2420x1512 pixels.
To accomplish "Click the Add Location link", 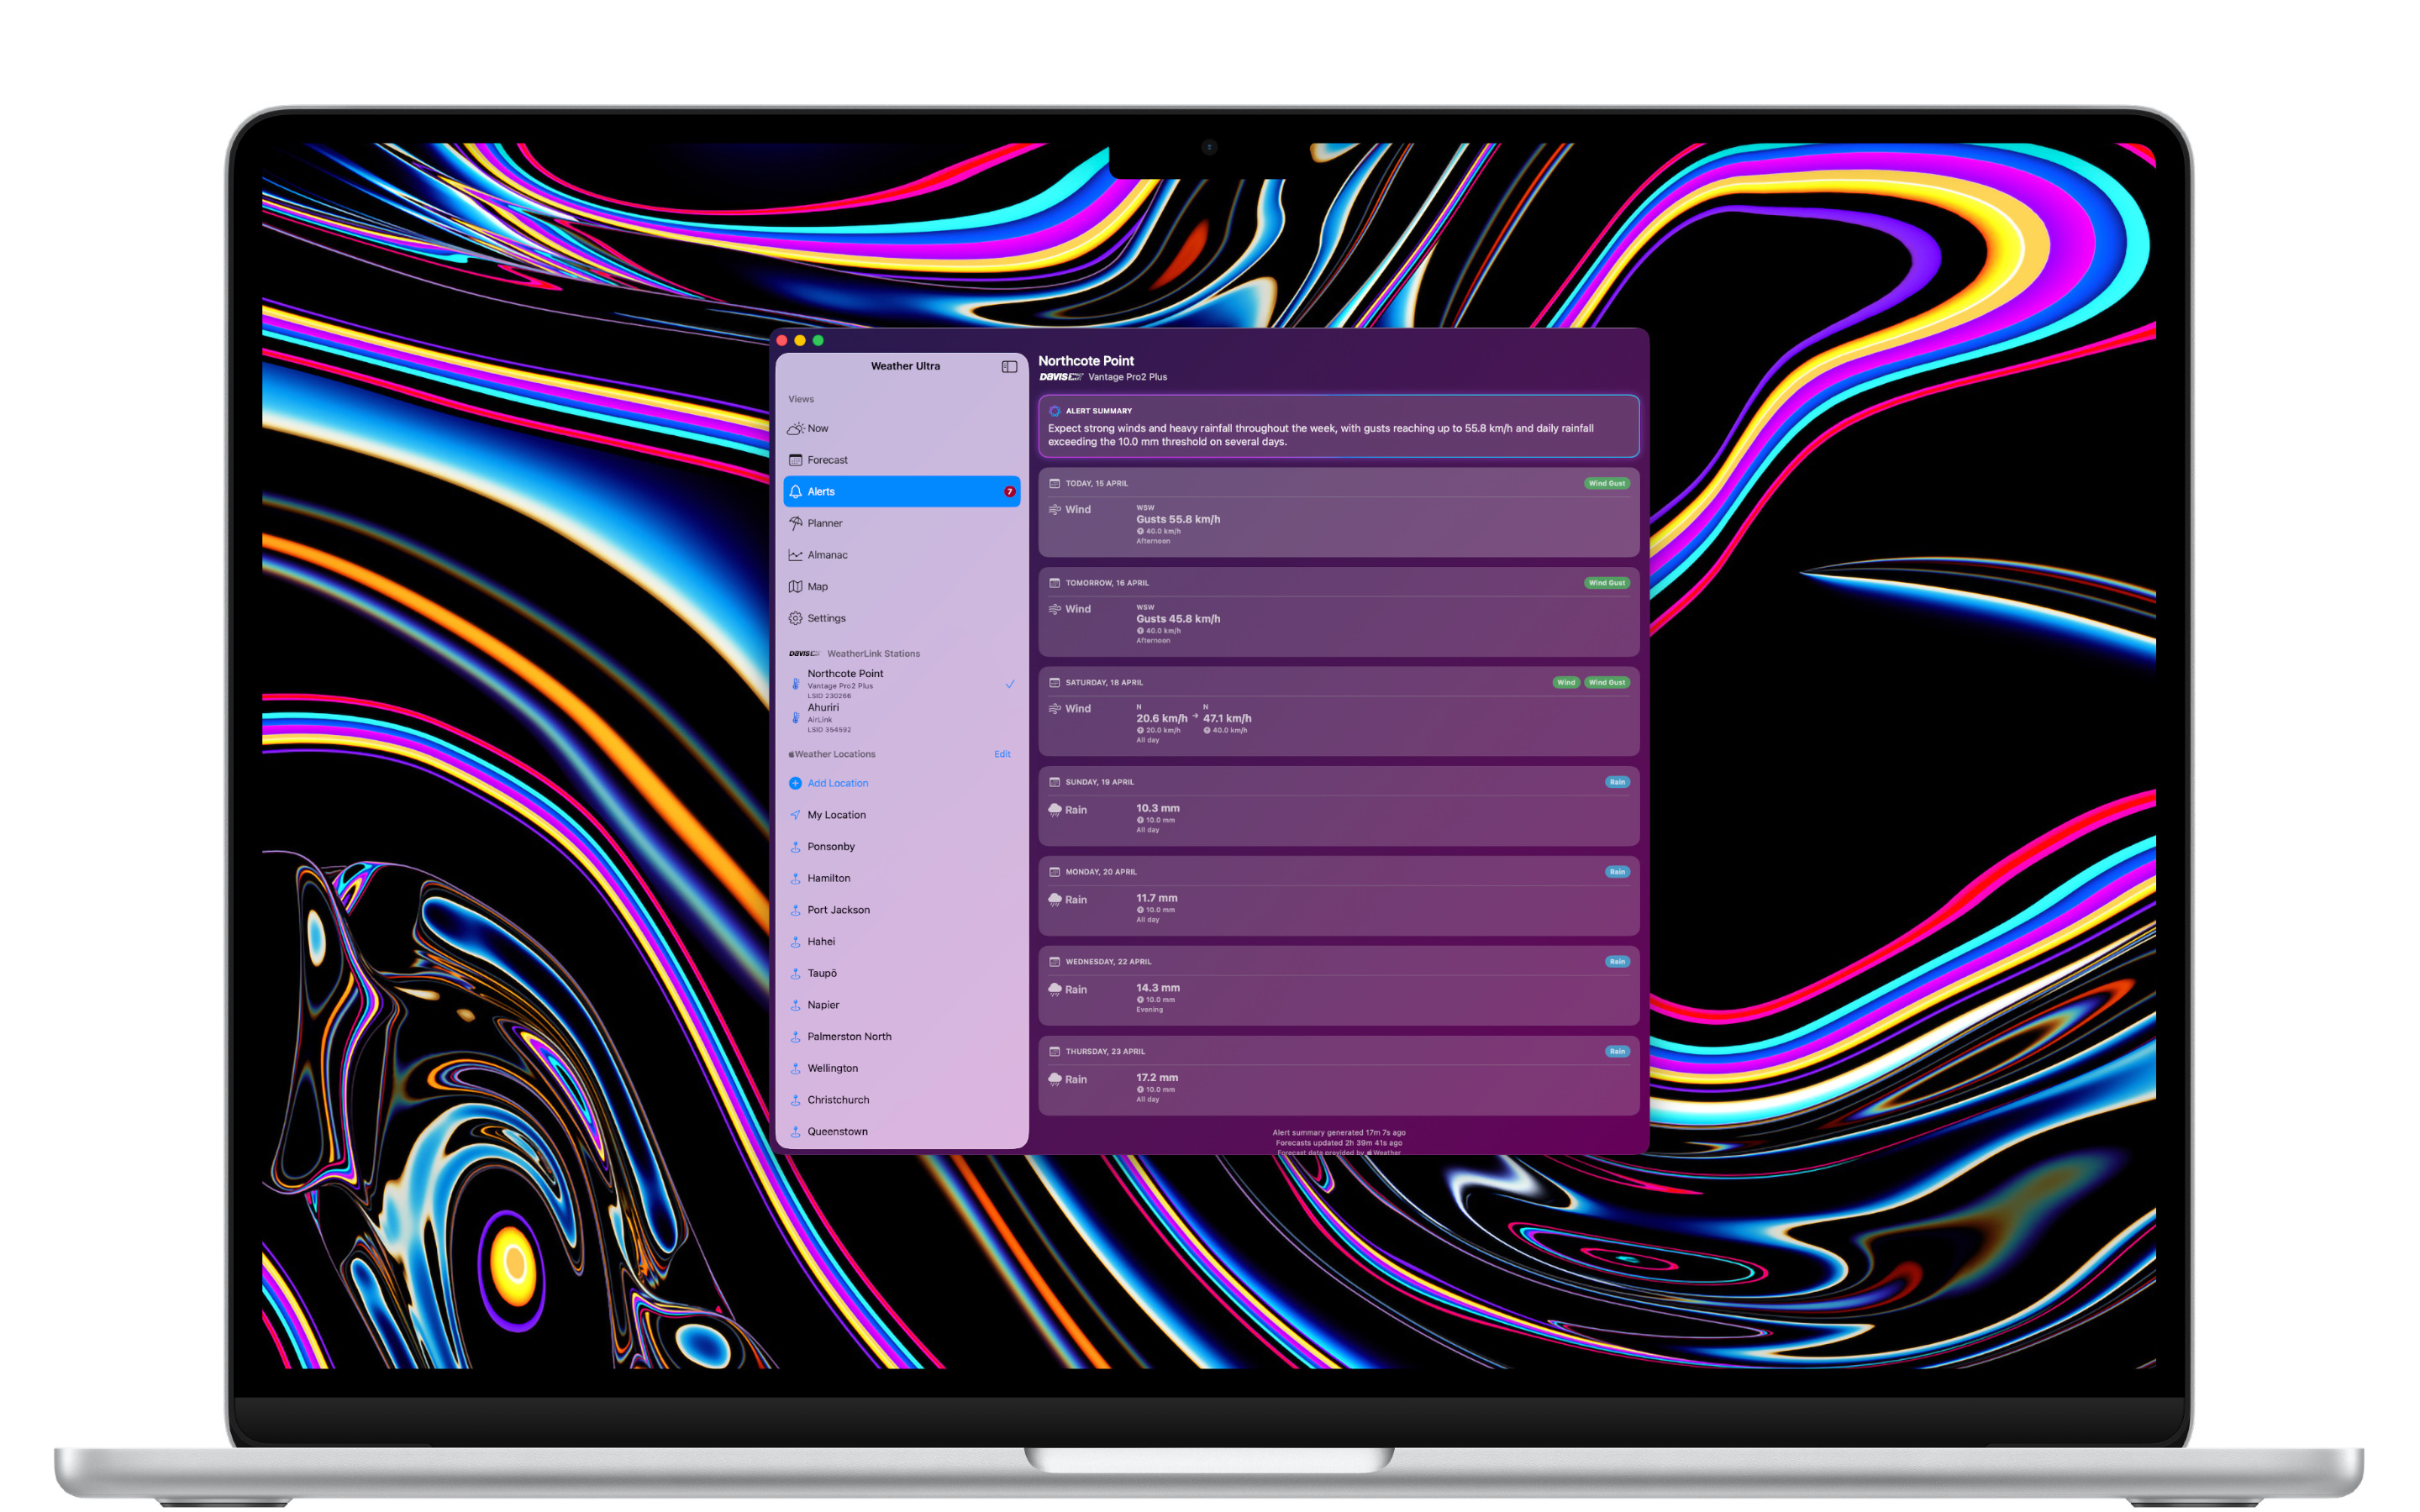I will coord(838,782).
